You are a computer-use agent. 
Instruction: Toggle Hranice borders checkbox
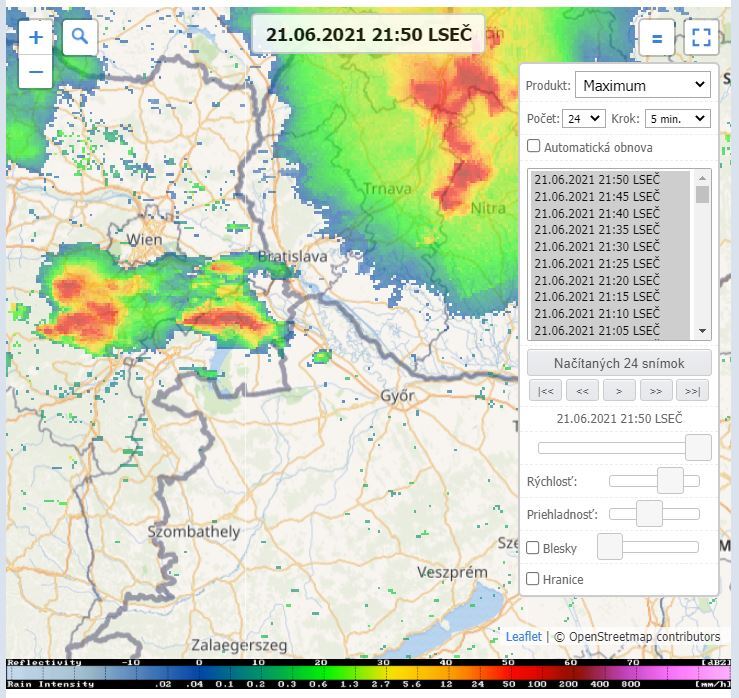click(x=533, y=578)
